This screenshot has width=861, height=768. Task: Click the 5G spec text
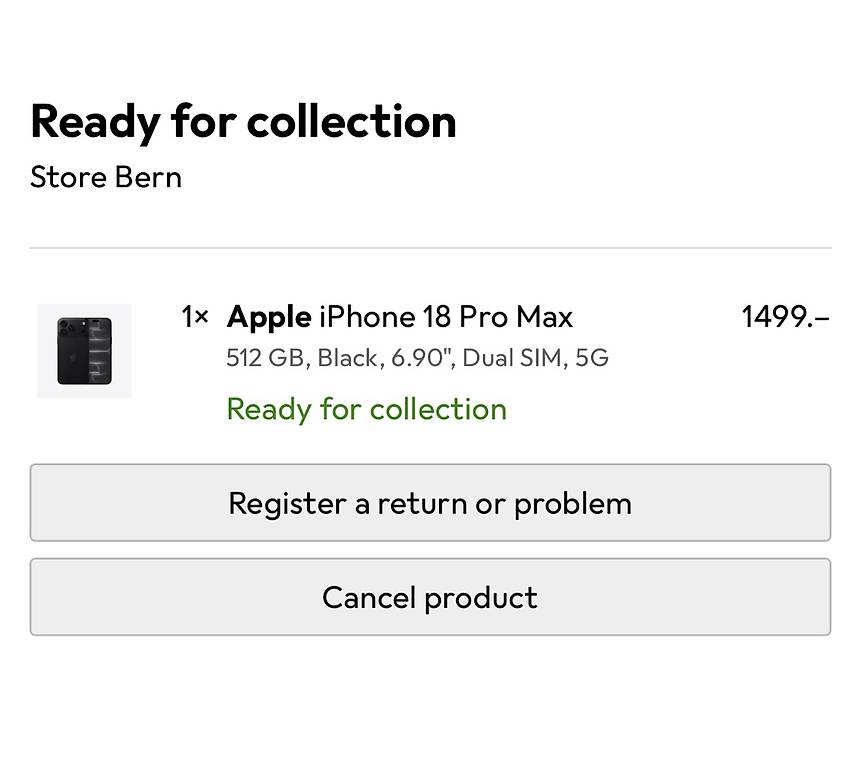(x=592, y=358)
